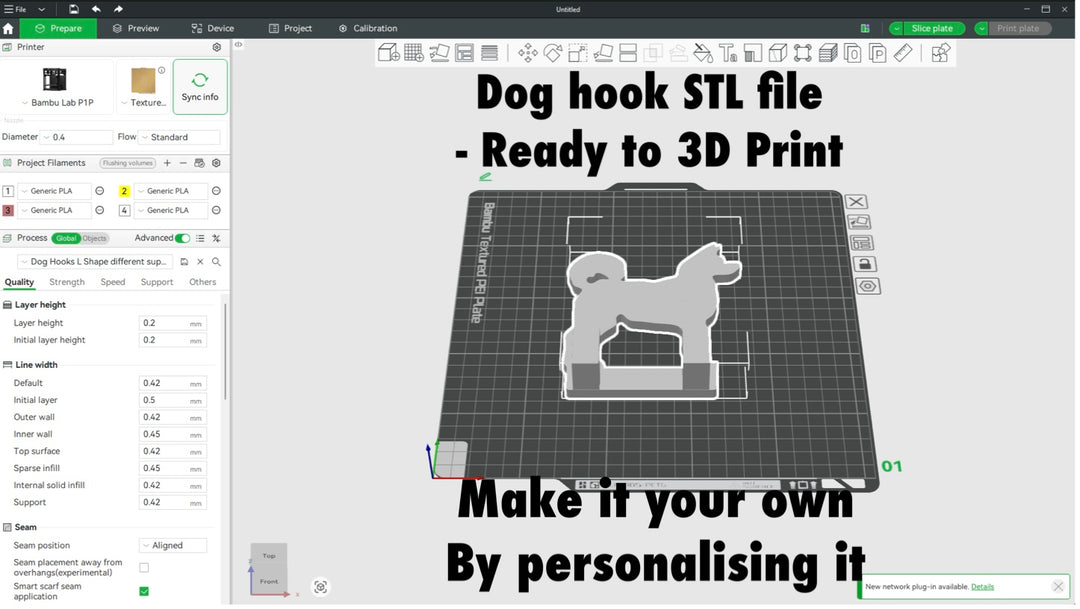Select the Measure ruler tool
The height and width of the screenshot is (609, 1080).
click(903, 53)
